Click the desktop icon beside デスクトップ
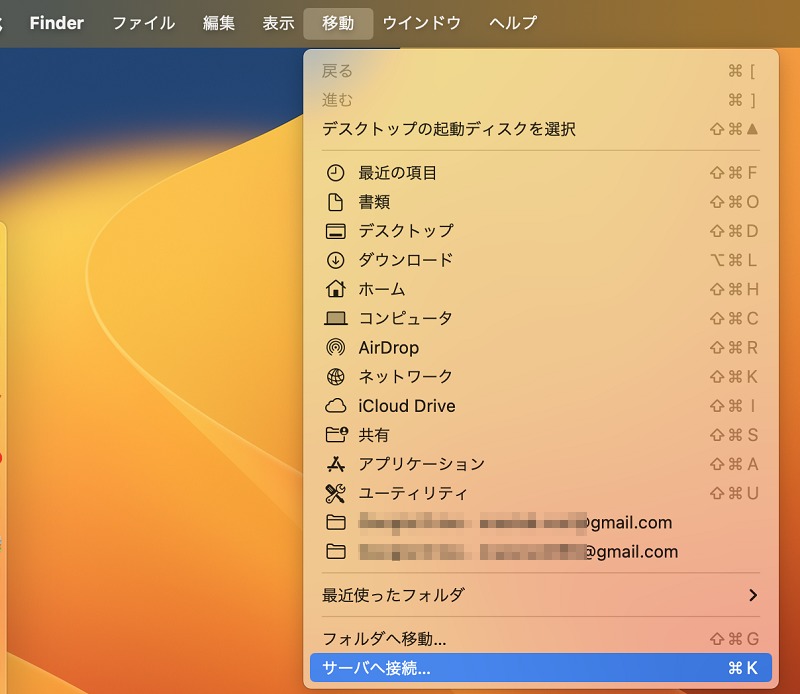This screenshot has width=800, height=694. click(x=335, y=231)
